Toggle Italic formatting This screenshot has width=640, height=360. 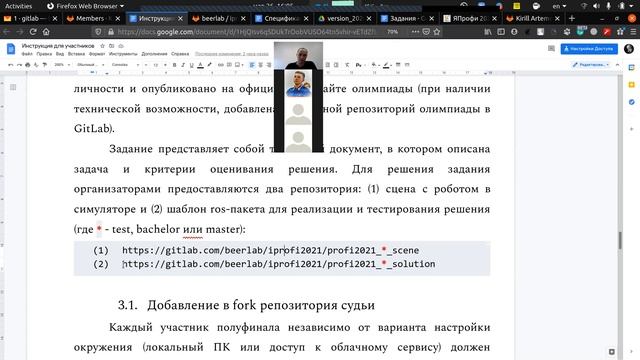[x=183, y=65]
